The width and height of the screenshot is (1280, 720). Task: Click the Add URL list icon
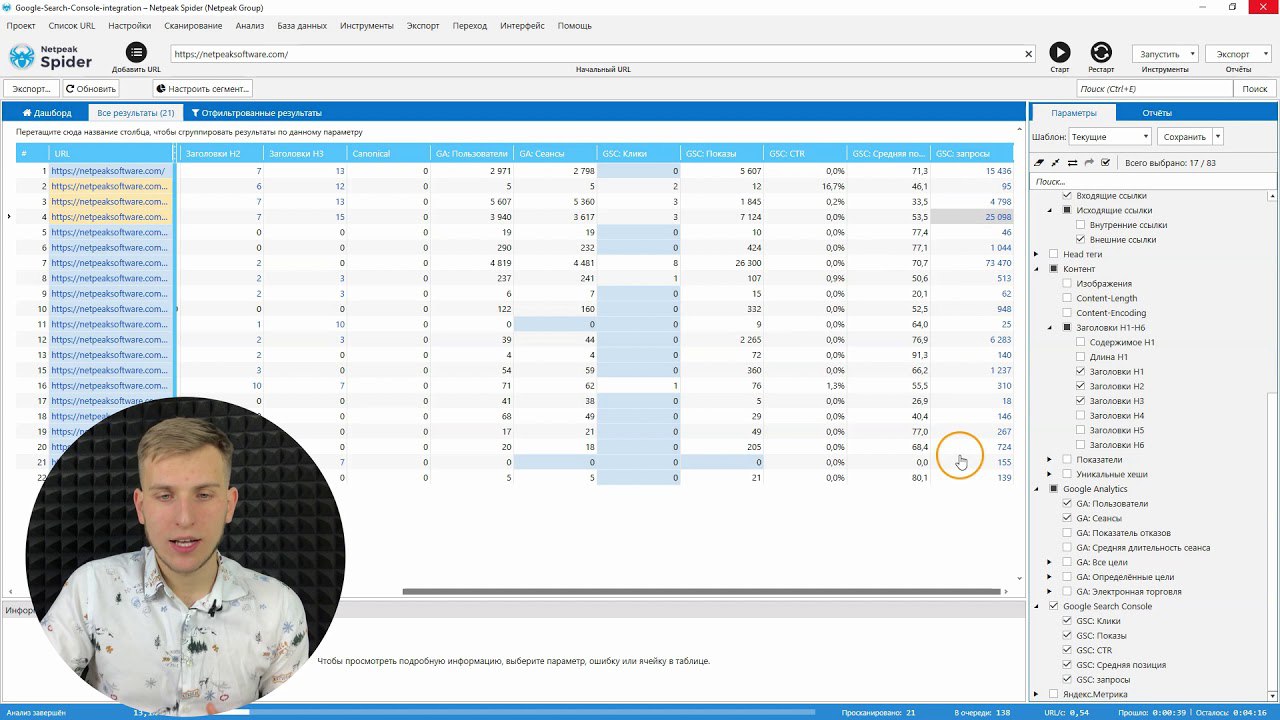point(136,52)
